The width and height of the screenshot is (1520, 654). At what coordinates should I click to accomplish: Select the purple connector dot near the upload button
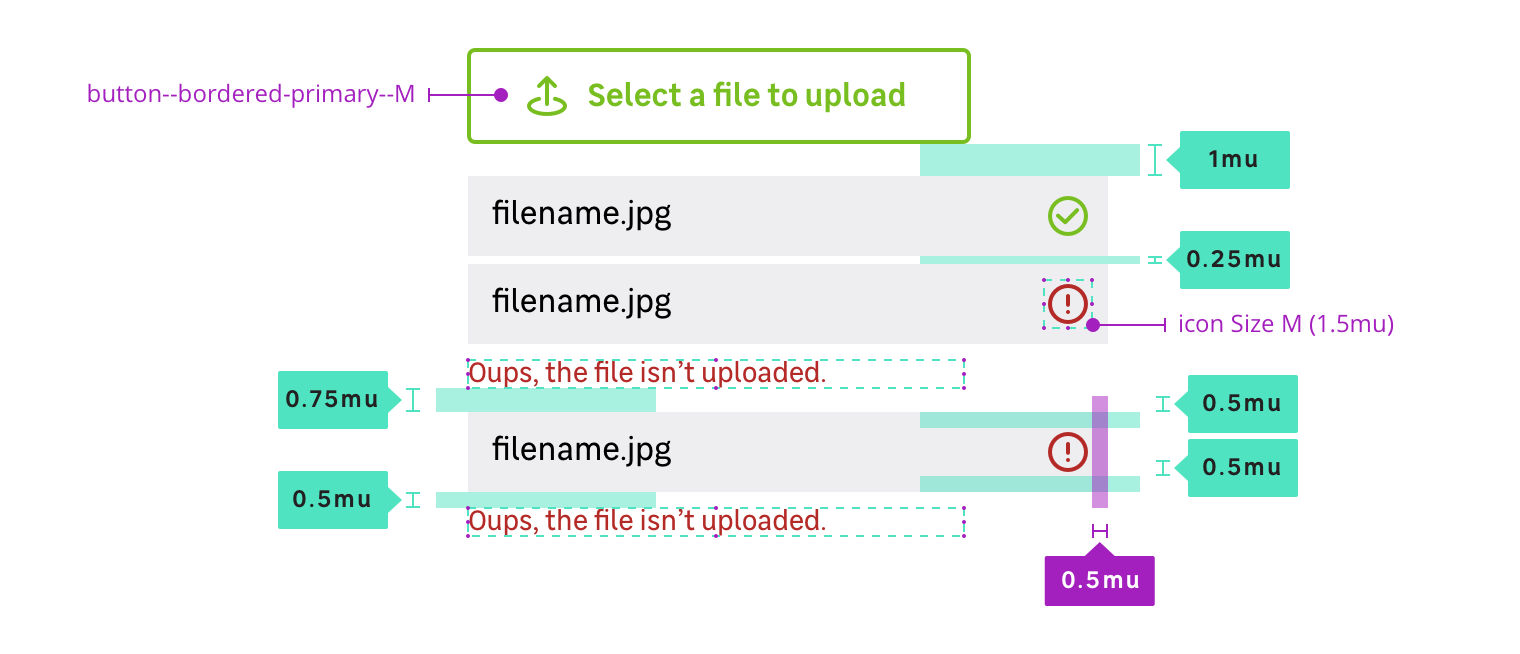[x=500, y=94]
